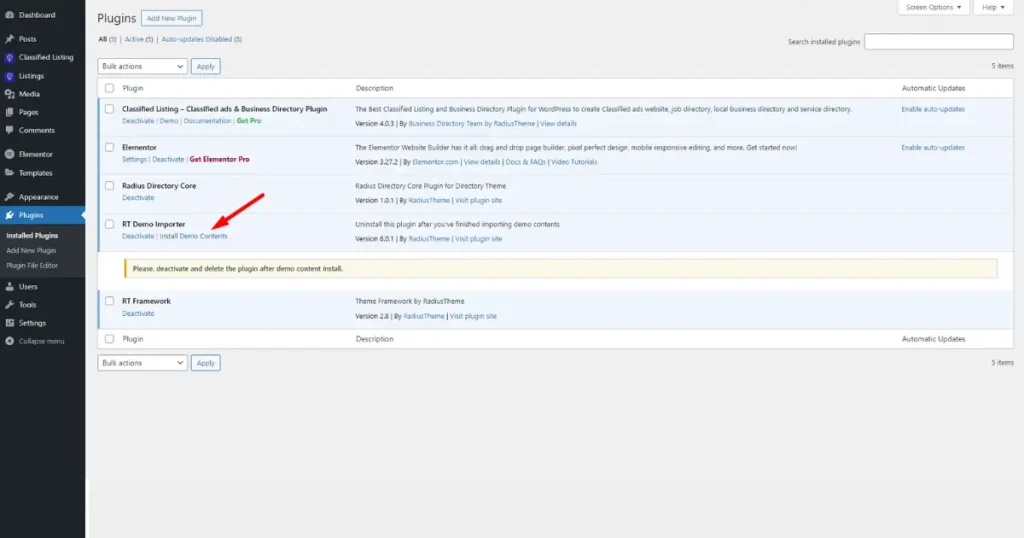Viewport: 1024px width, 538px height.
Task: Check the Radius Directory Core checkbox
Action: [109, 185]
